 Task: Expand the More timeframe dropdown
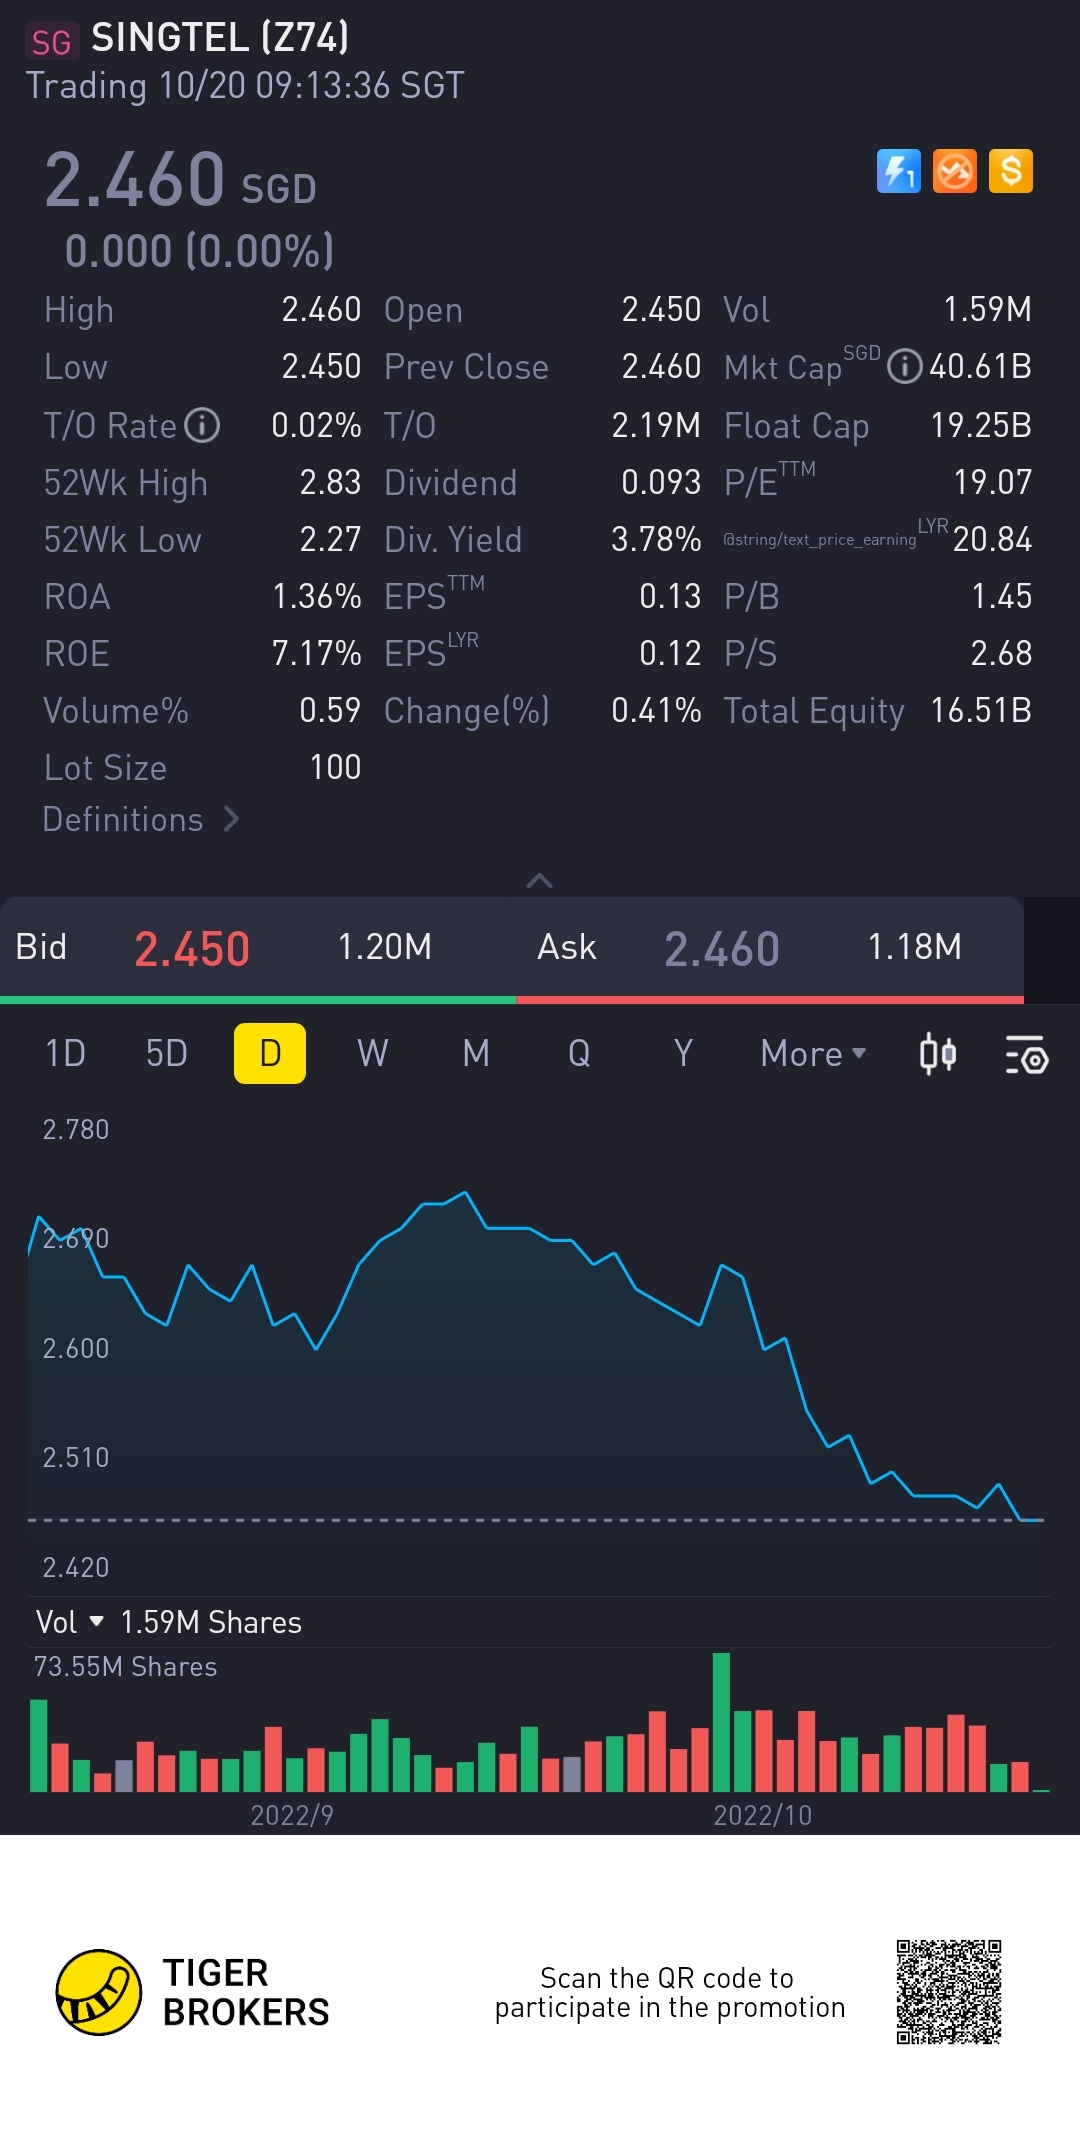point(813,1054)
